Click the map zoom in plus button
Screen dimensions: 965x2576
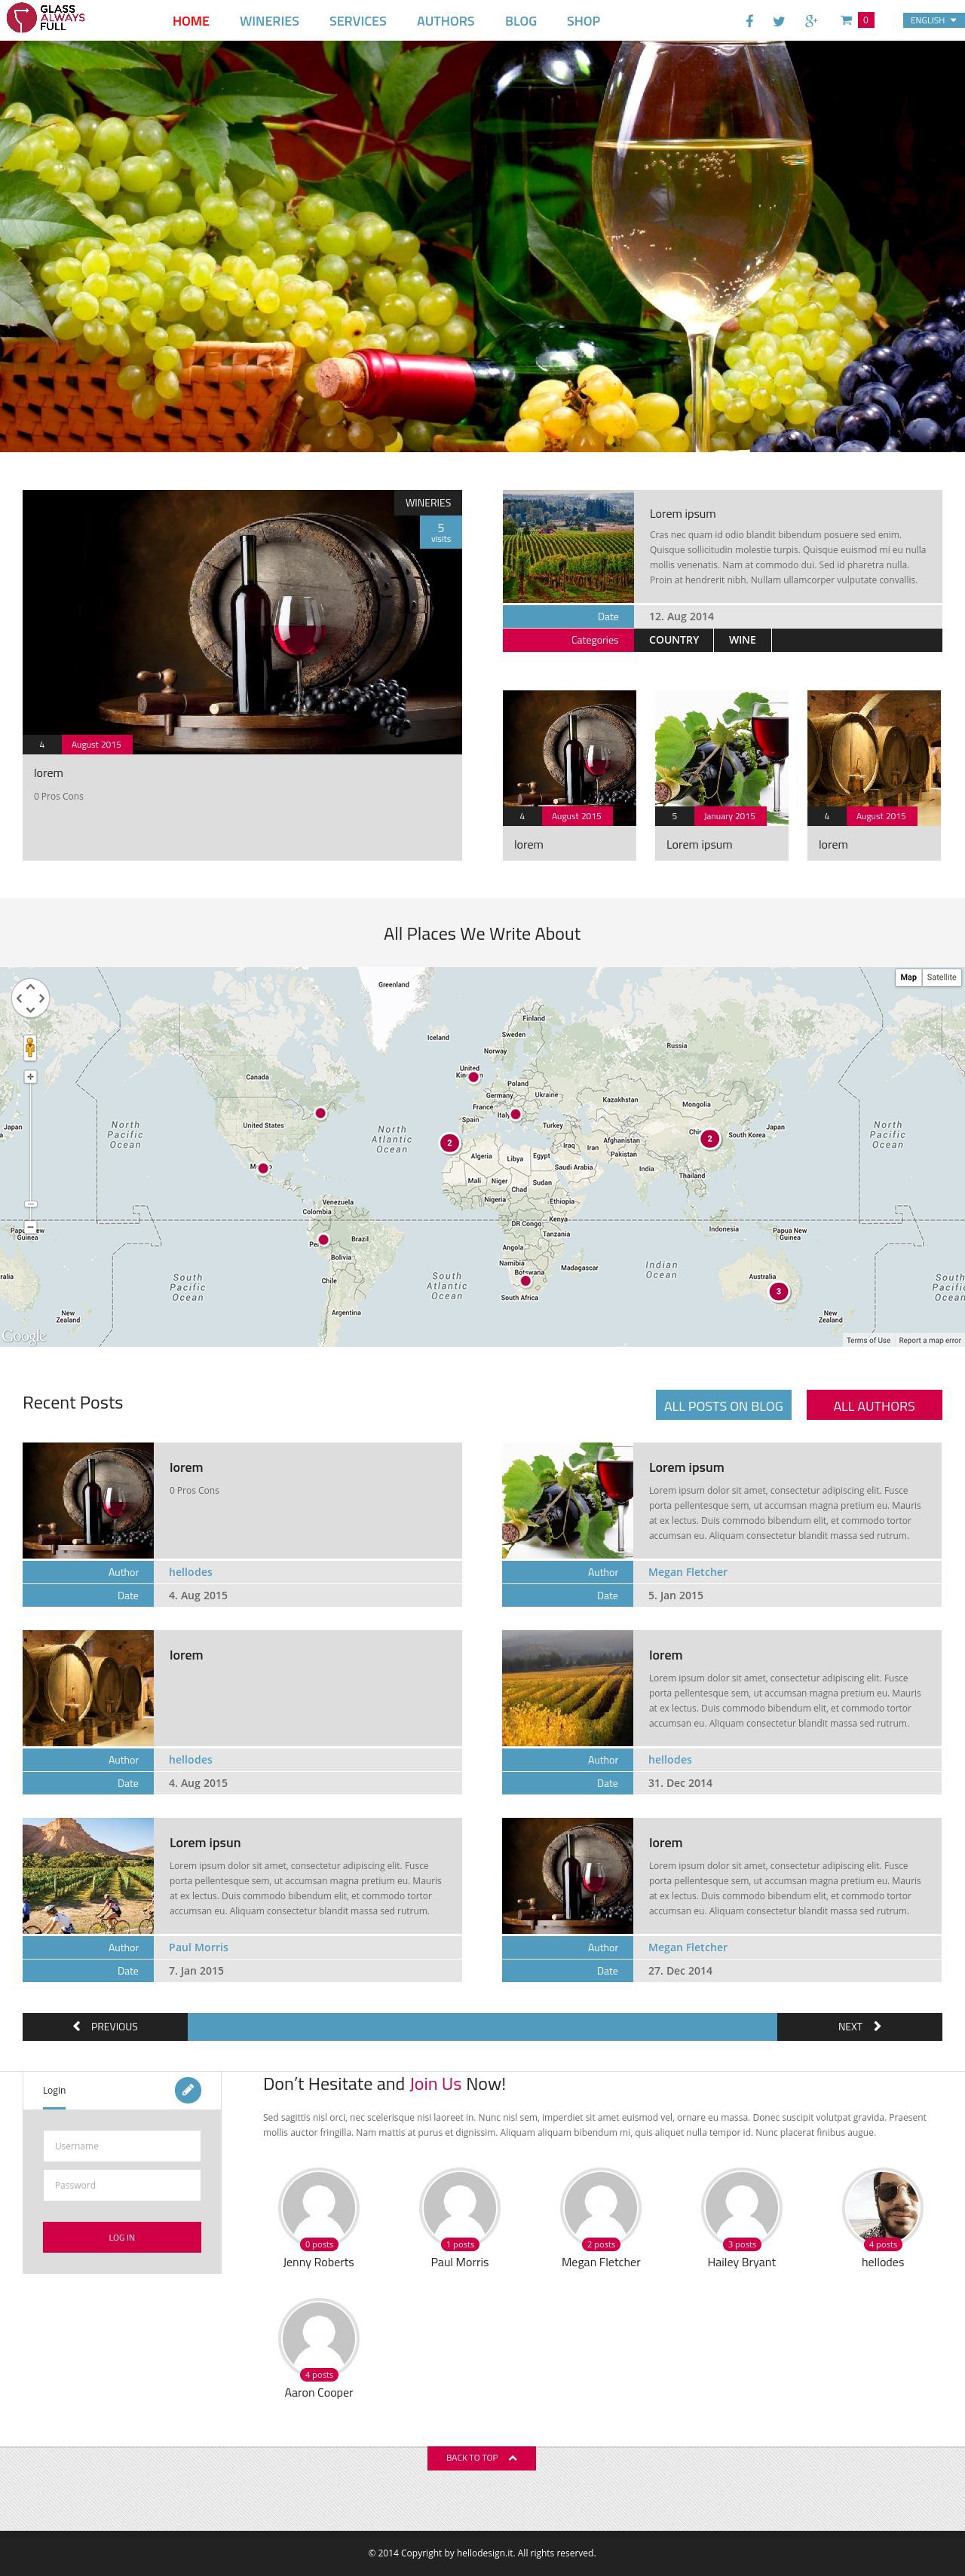(x=30, y=1077)
